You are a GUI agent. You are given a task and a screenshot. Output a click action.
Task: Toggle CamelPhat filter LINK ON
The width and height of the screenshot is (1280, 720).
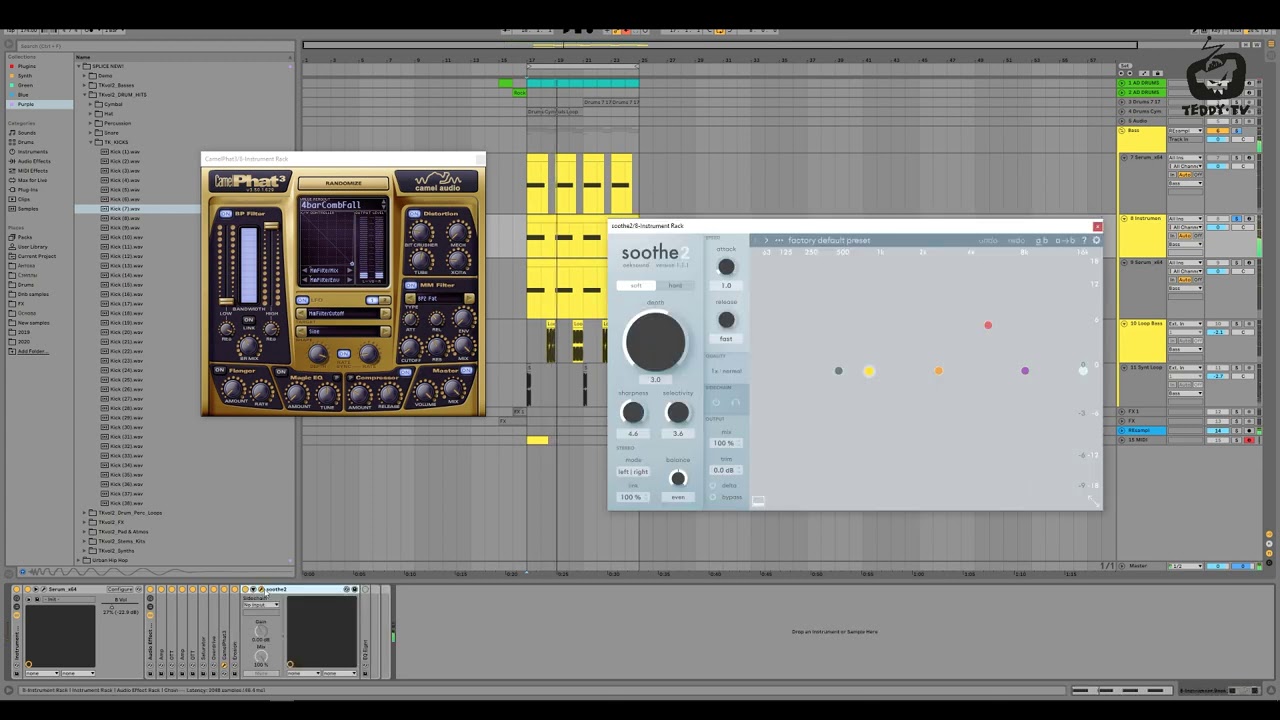click(249, 320)
